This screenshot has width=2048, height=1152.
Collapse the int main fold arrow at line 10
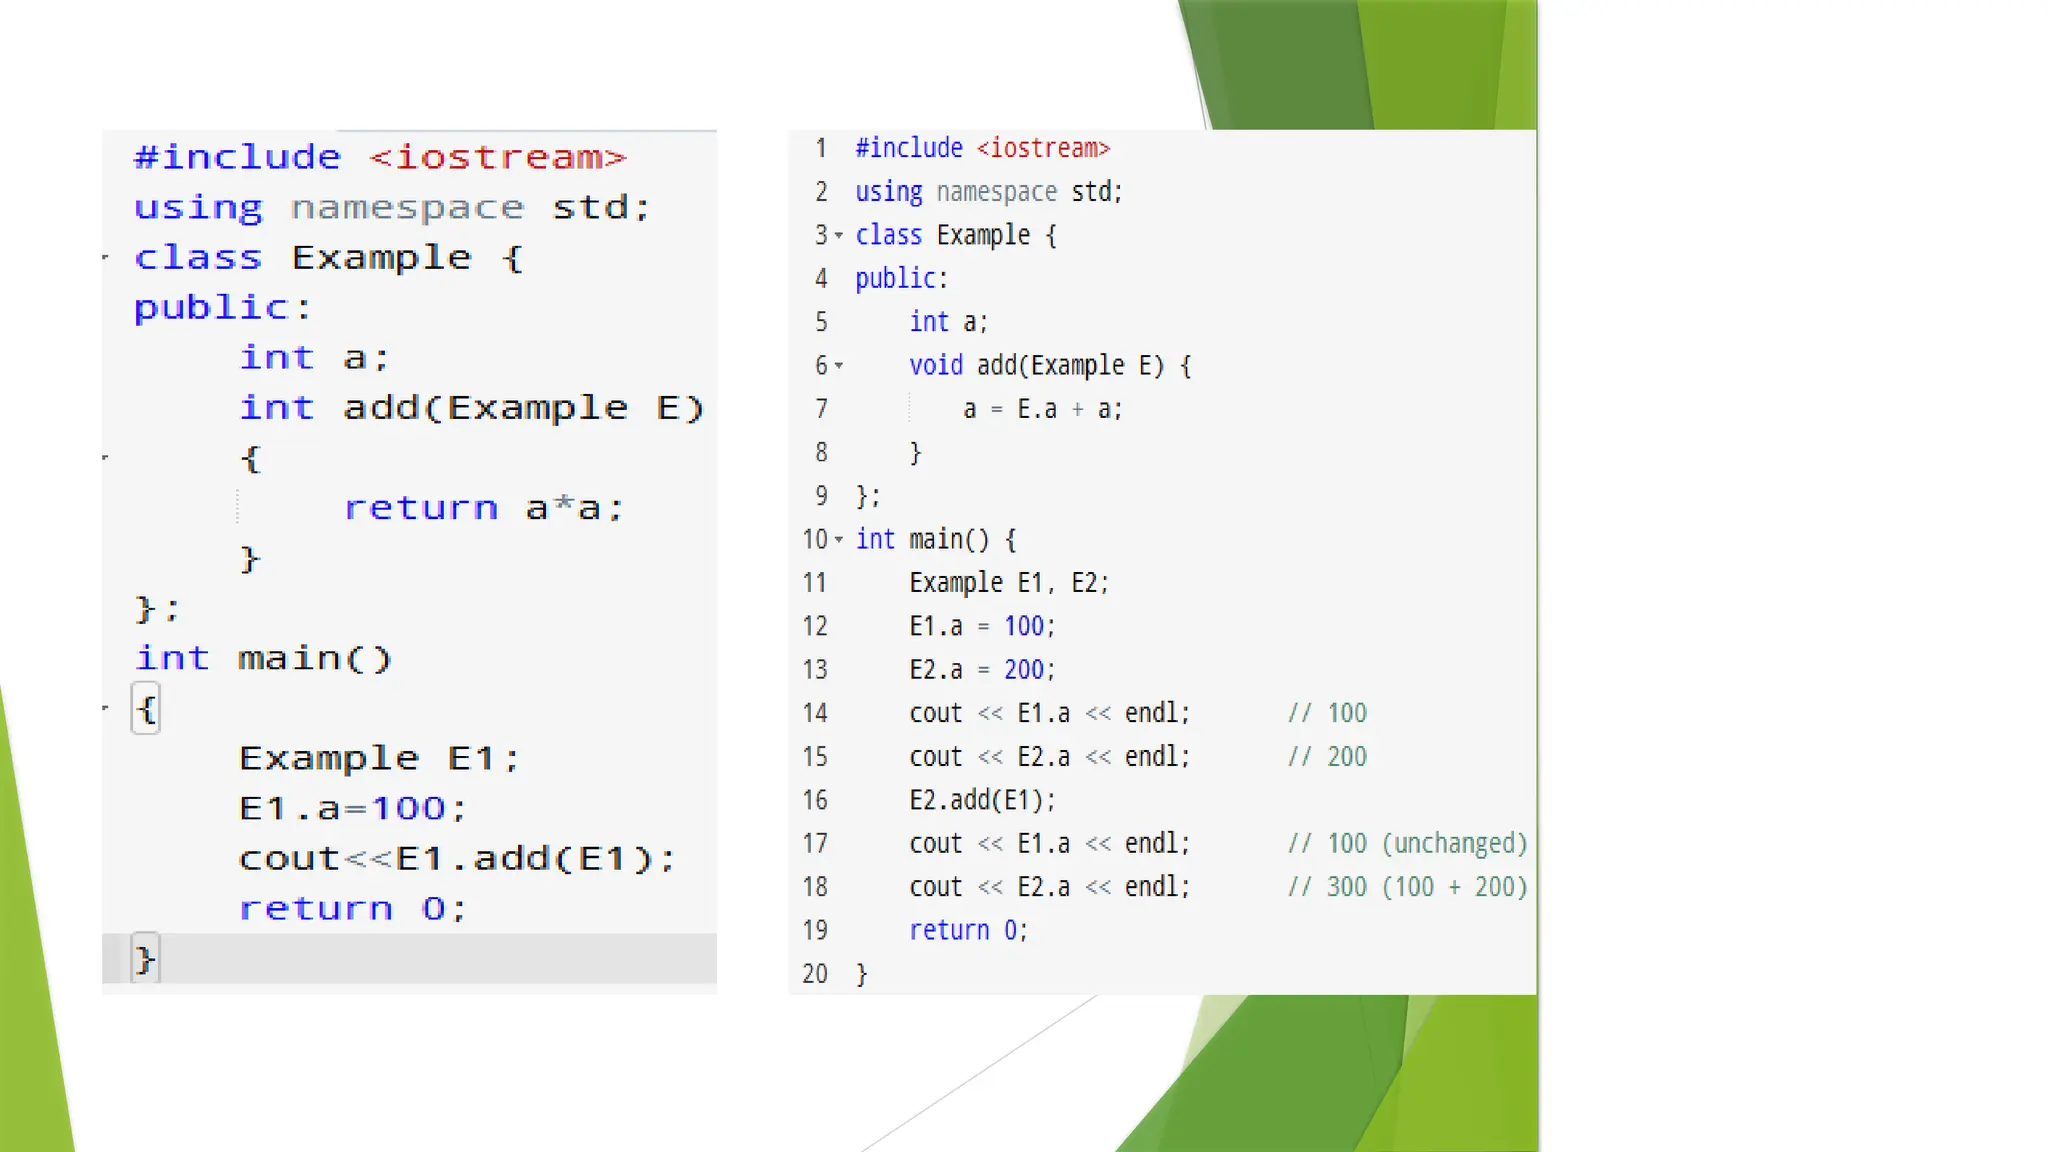click(x=839, y=540)
